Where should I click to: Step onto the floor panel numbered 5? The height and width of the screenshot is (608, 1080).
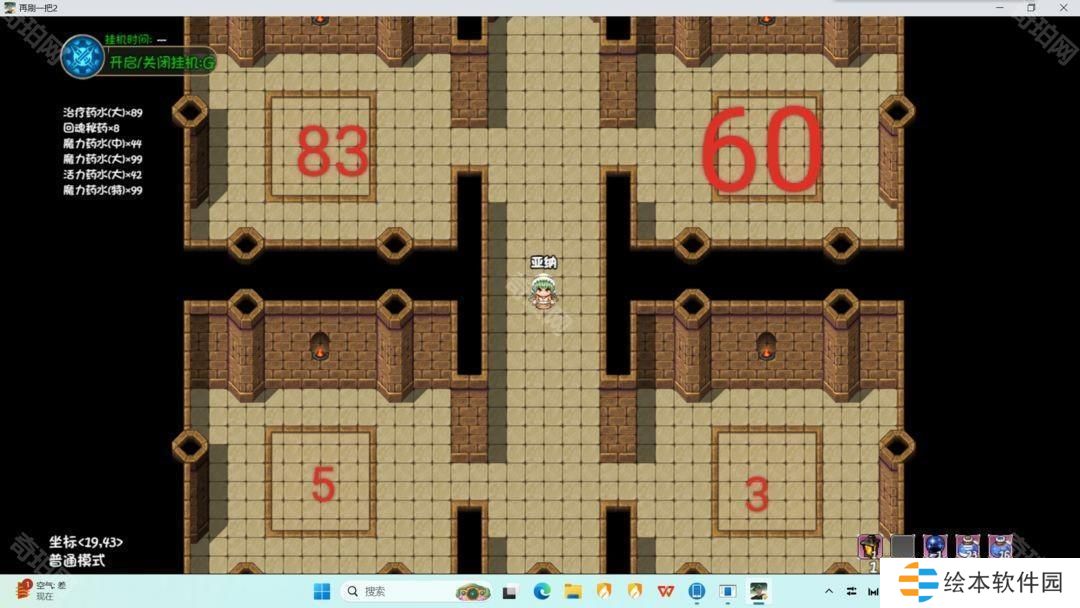(x=323, y=482)
